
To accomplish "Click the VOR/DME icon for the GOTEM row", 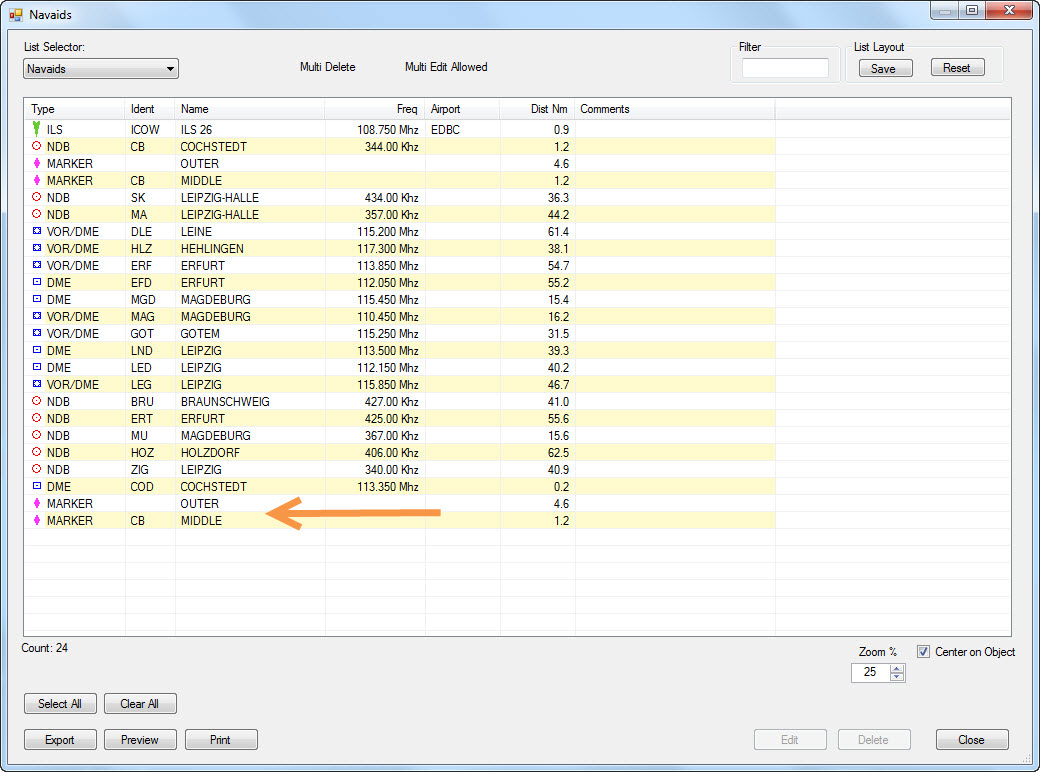I will (x=37, y=333).
